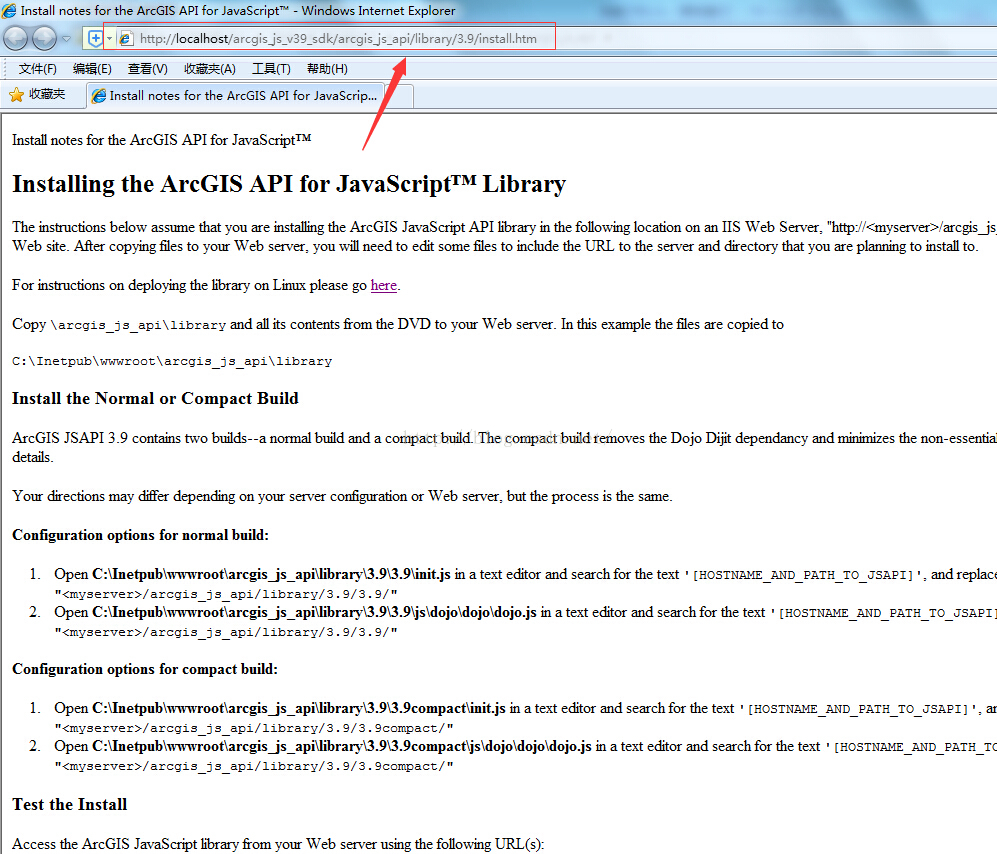
Task: Go forward with the browser Forward arrow
Action: click(x=45, y=39)
